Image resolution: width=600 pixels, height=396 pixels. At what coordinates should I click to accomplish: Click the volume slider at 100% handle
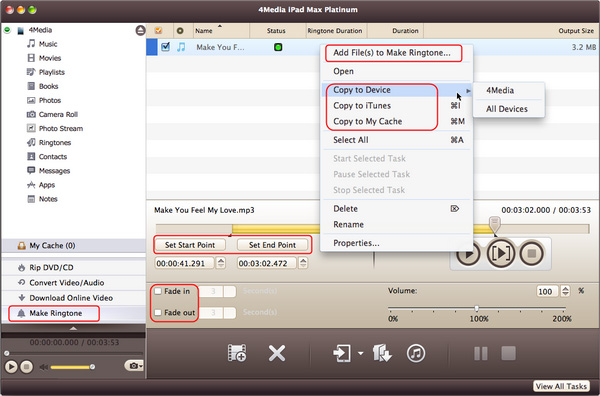tap(477, 308)
